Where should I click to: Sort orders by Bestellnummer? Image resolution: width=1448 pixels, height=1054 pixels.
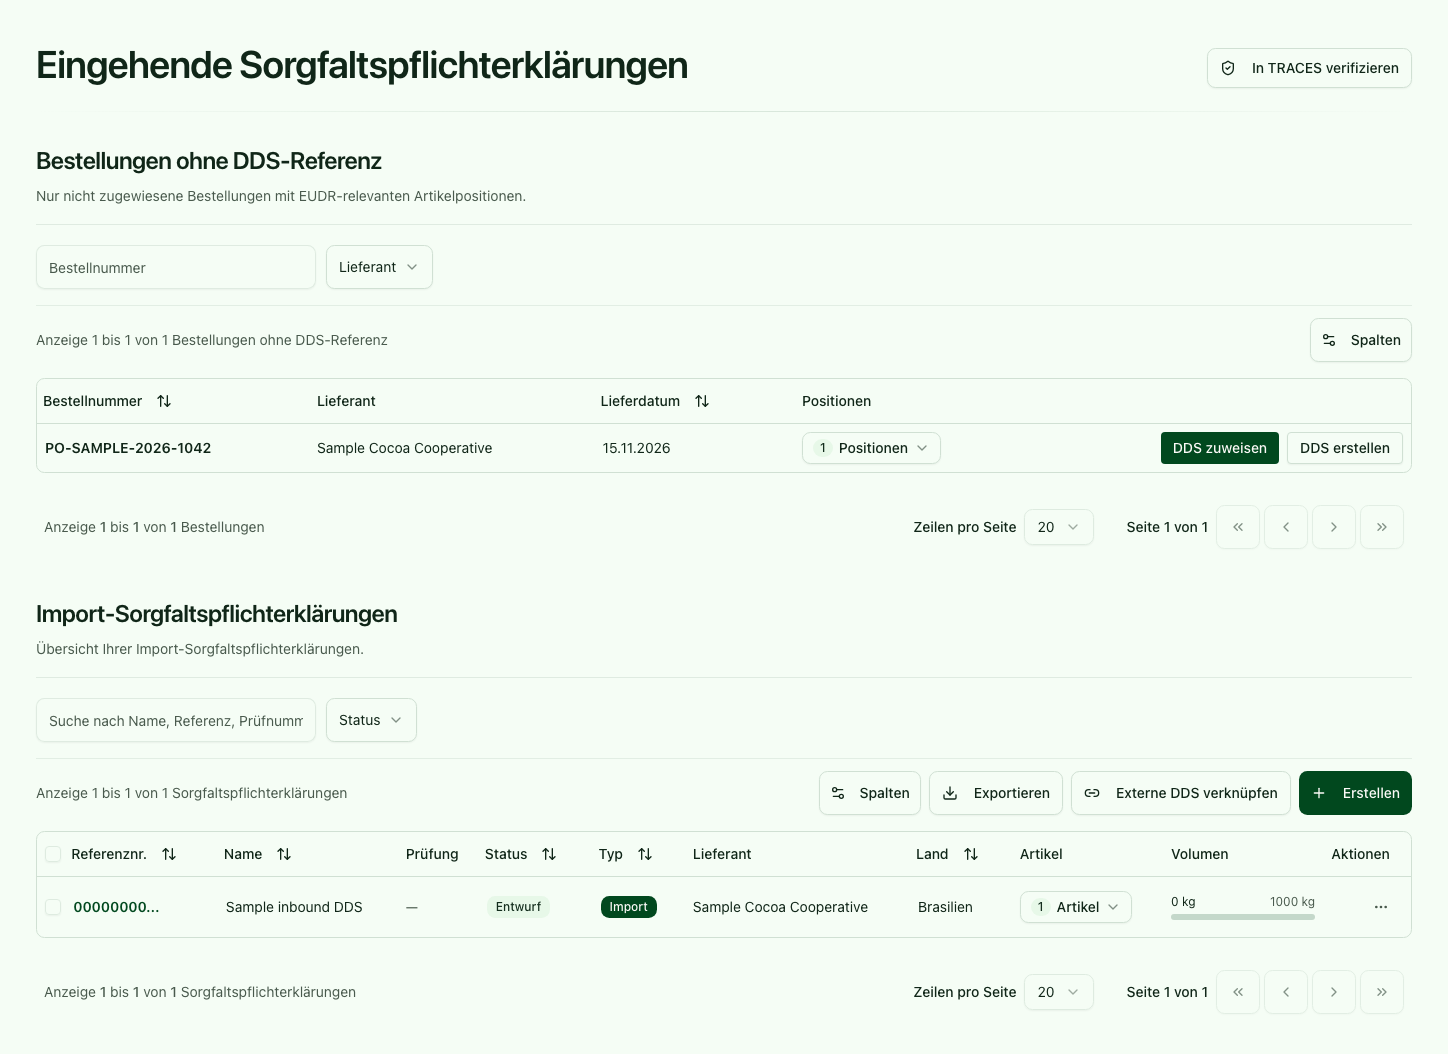point(164,401)
